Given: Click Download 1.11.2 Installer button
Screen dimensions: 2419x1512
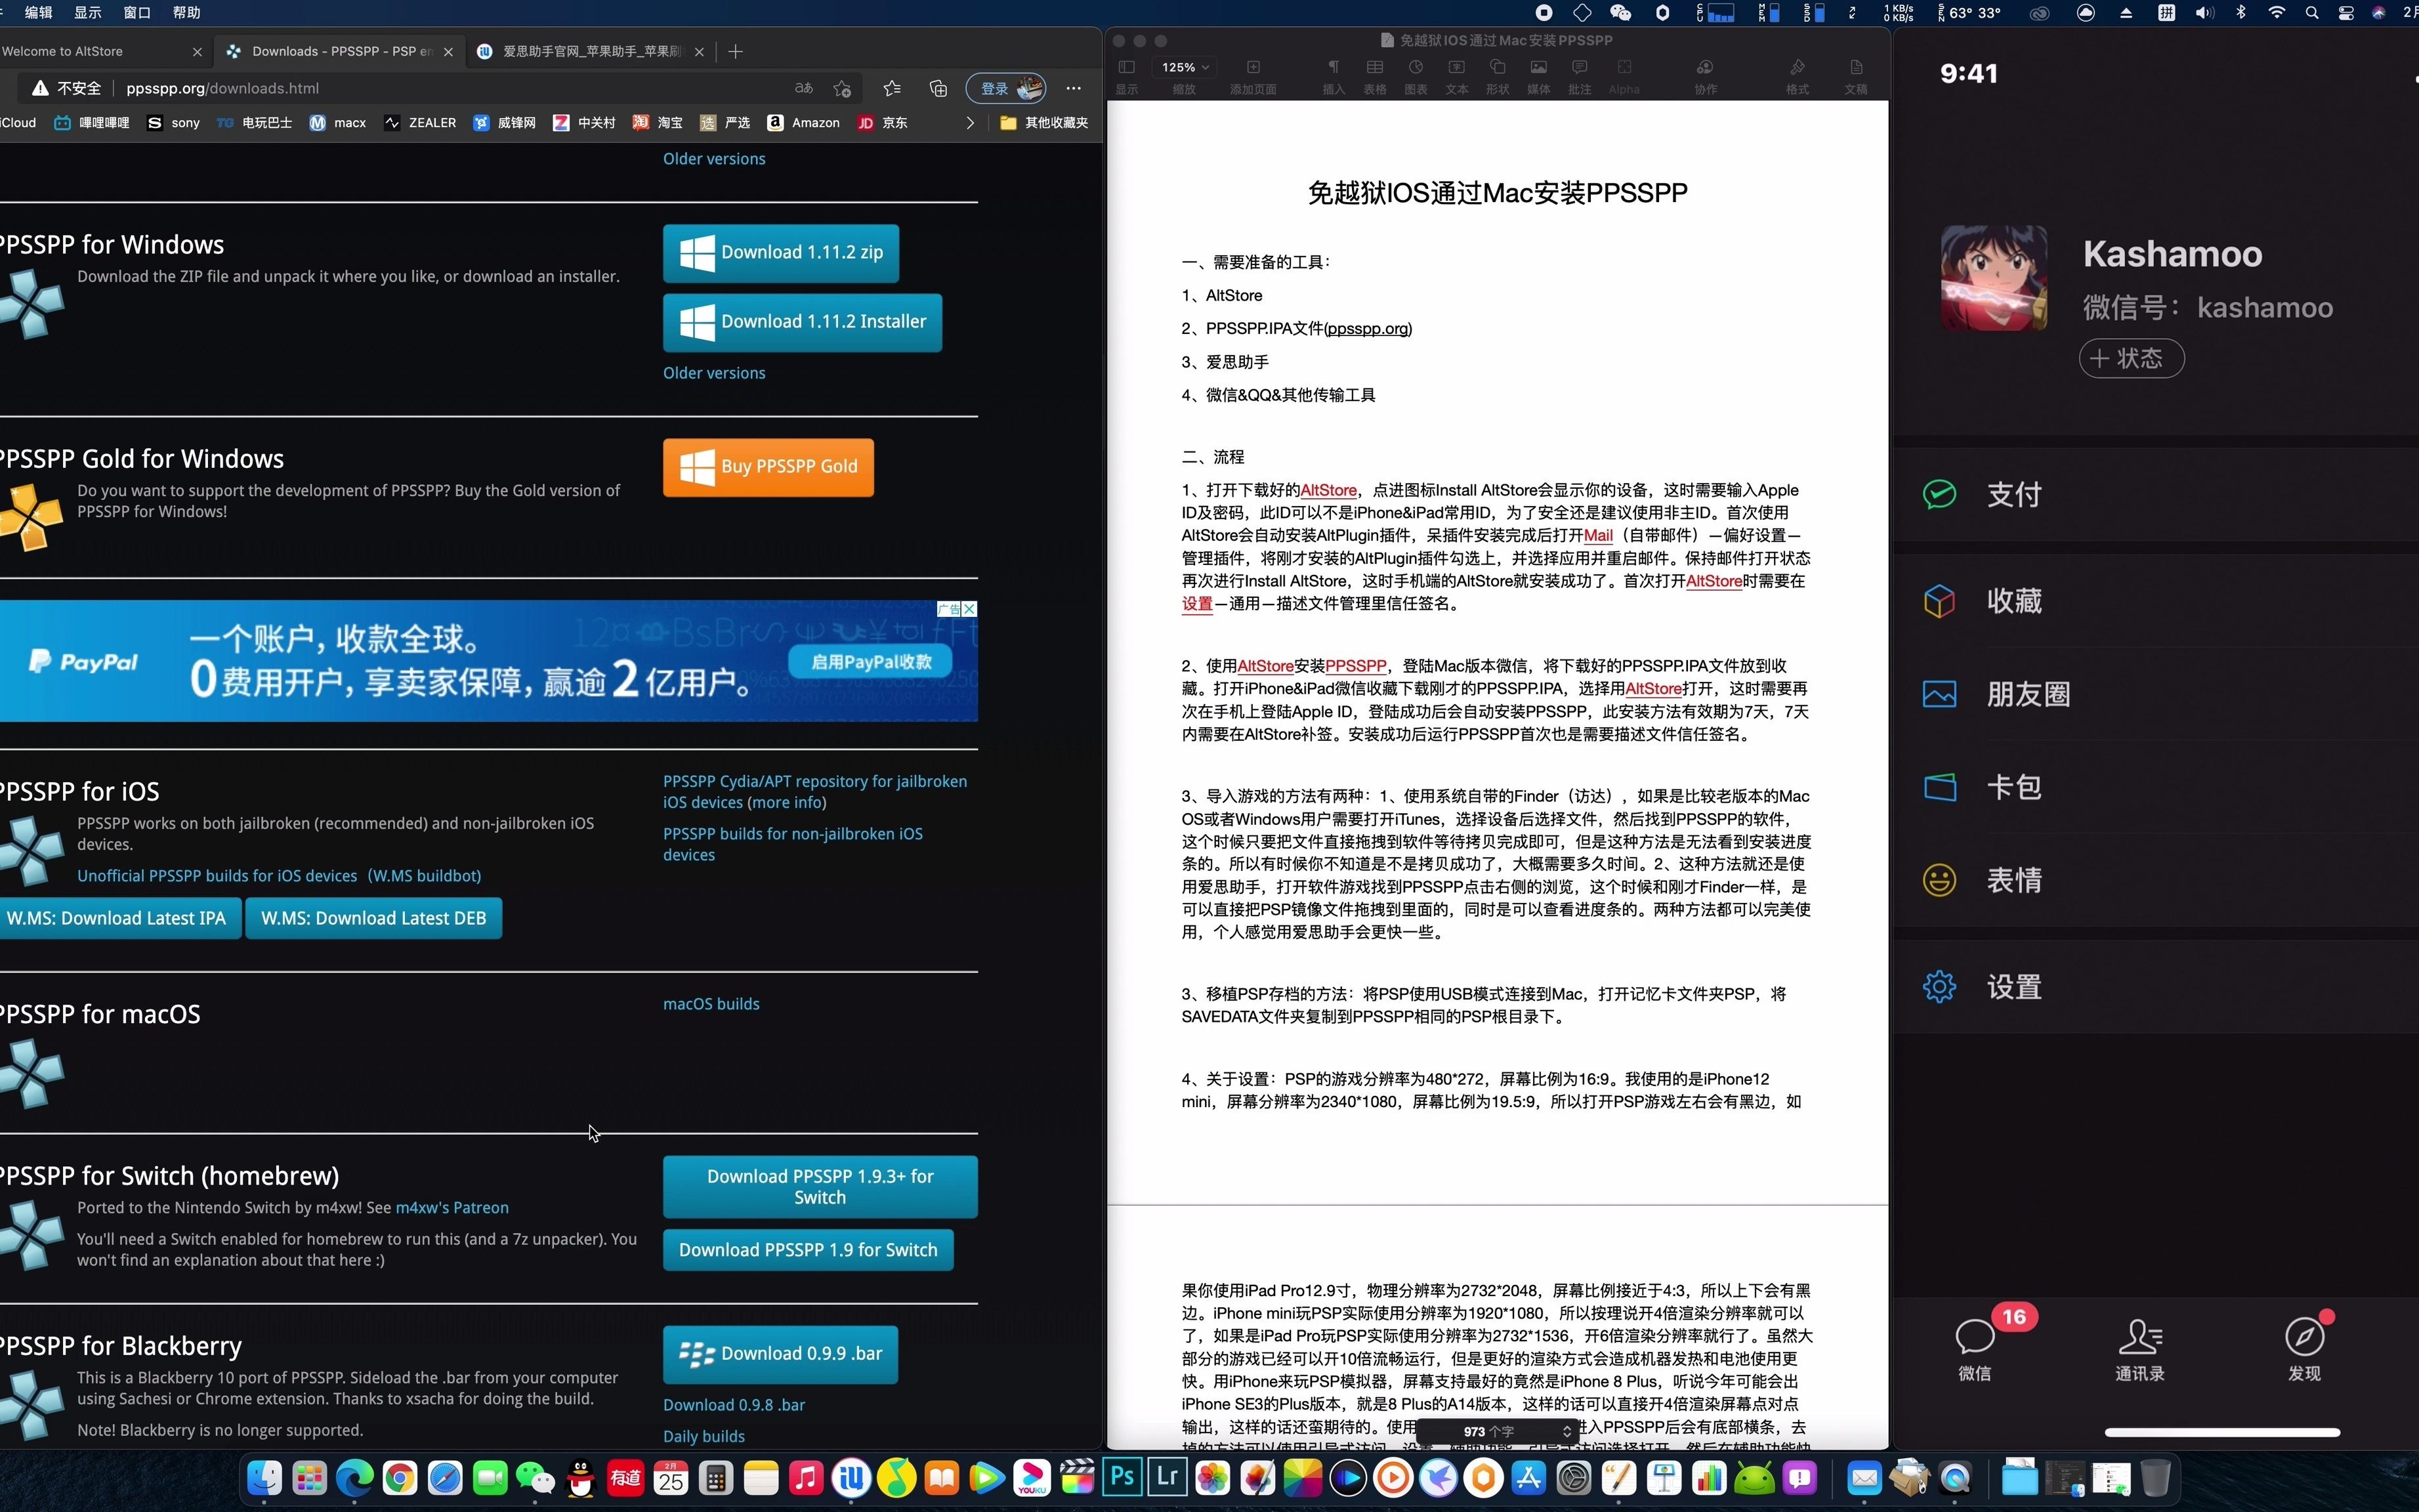Looking at the screenshot, I should 802,322.
